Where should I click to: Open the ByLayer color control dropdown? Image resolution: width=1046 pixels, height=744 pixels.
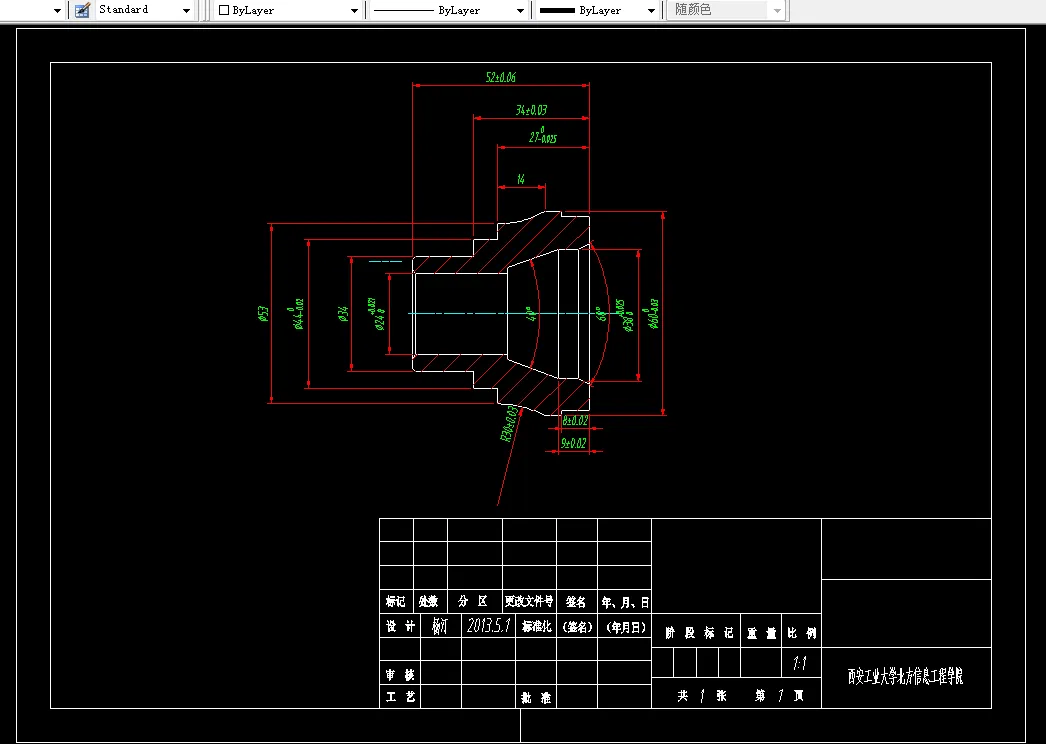point(354,11)
